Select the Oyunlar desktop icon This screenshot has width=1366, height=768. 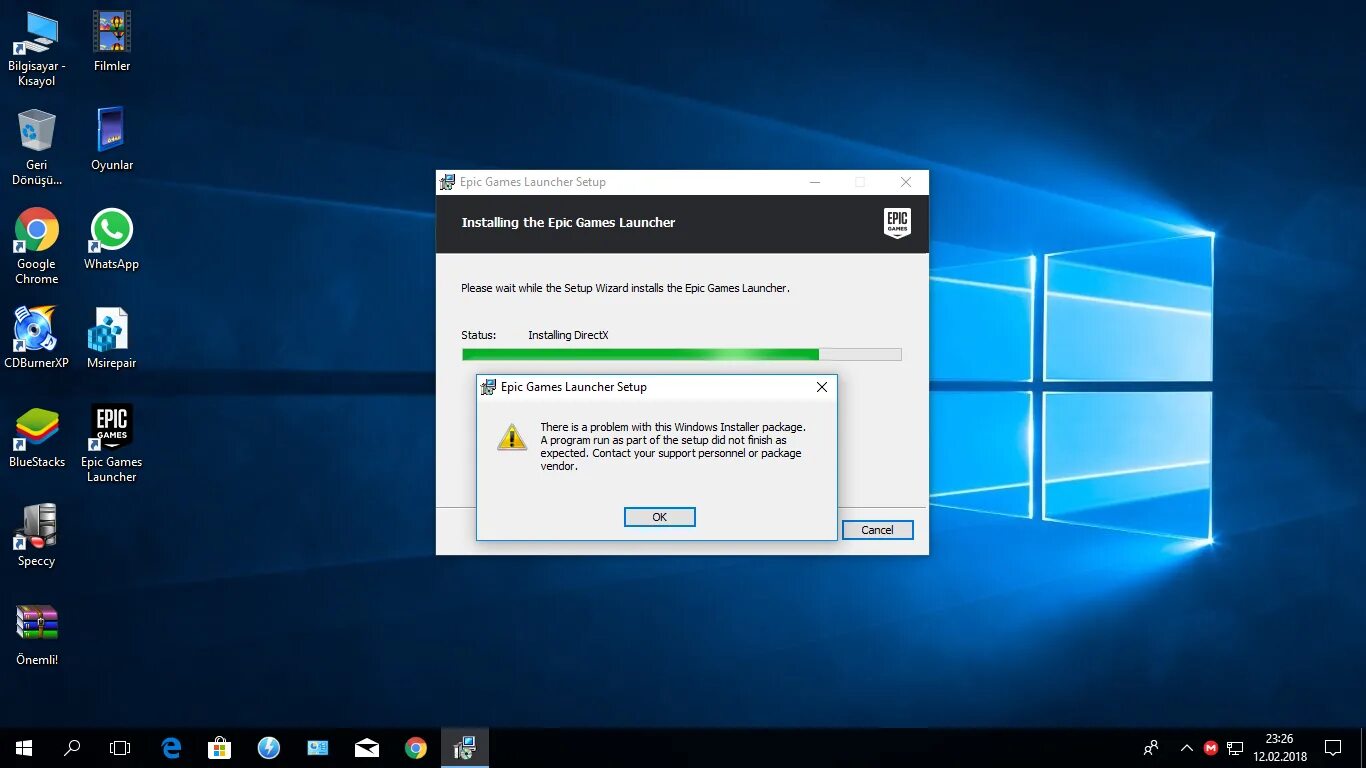pos(112,141)
